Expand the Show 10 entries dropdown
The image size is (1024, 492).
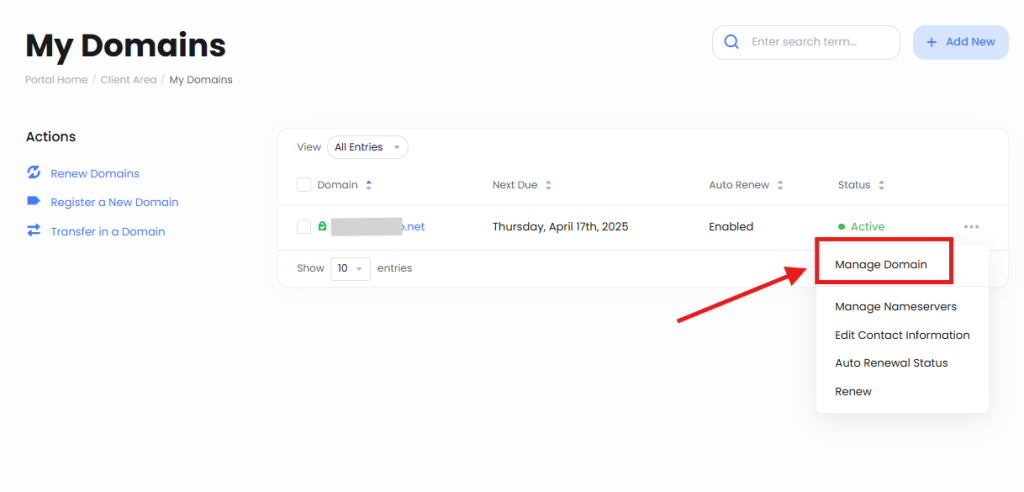pos(351,268)
